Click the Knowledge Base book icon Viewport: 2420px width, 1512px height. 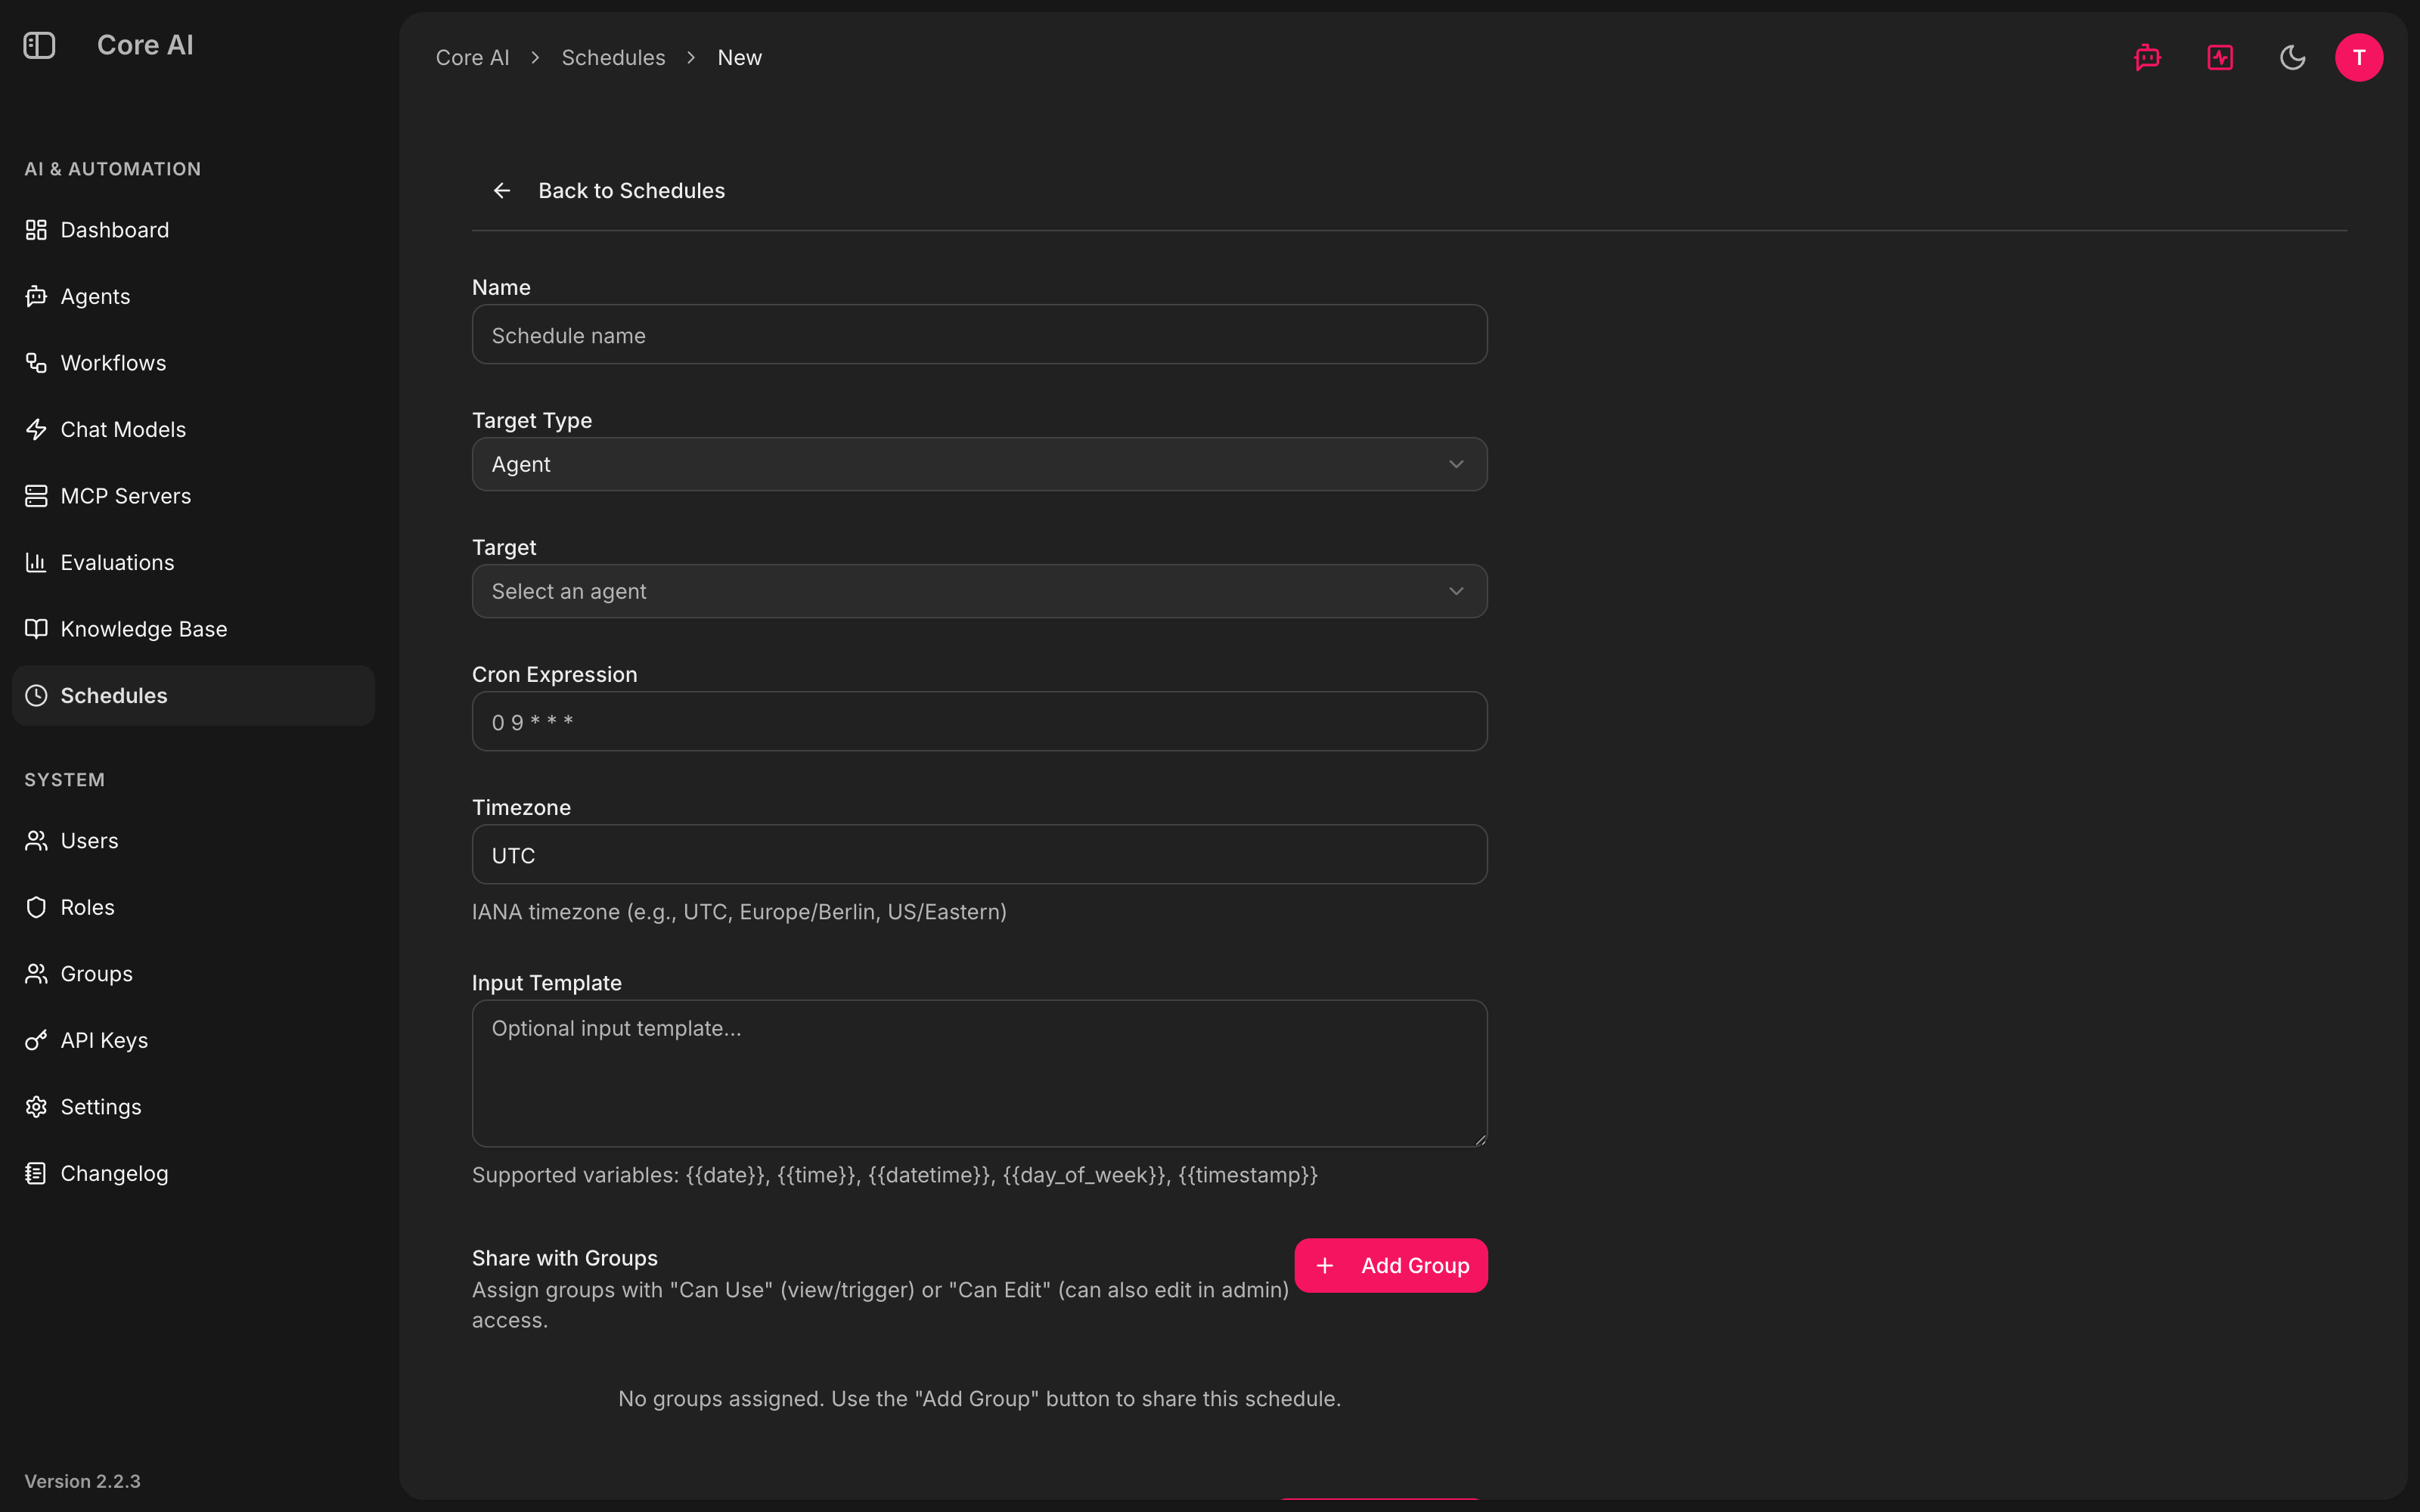coord(36,629)
